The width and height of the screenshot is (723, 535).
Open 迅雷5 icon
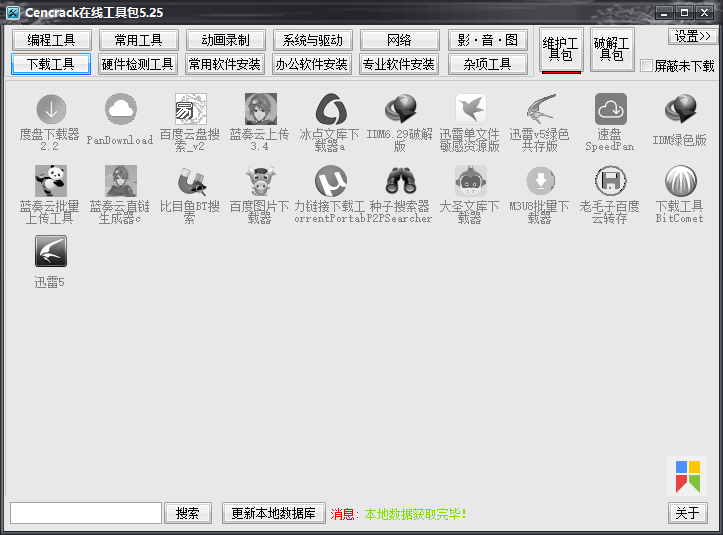(x=51, y=251)
